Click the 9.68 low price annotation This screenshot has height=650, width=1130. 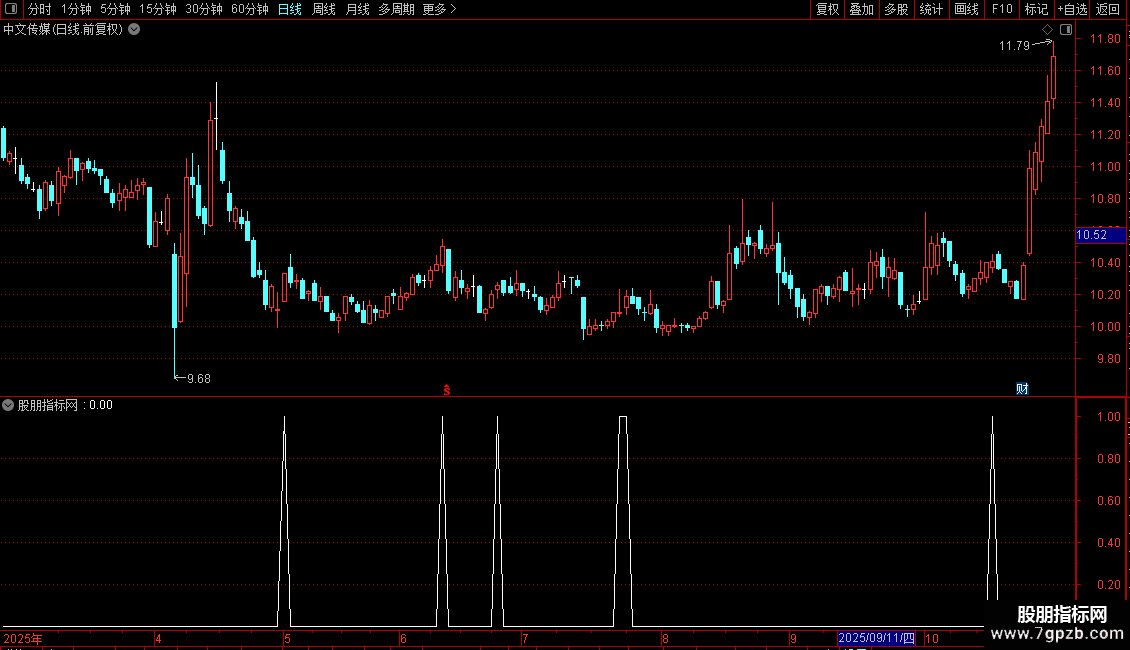[199, 379]
